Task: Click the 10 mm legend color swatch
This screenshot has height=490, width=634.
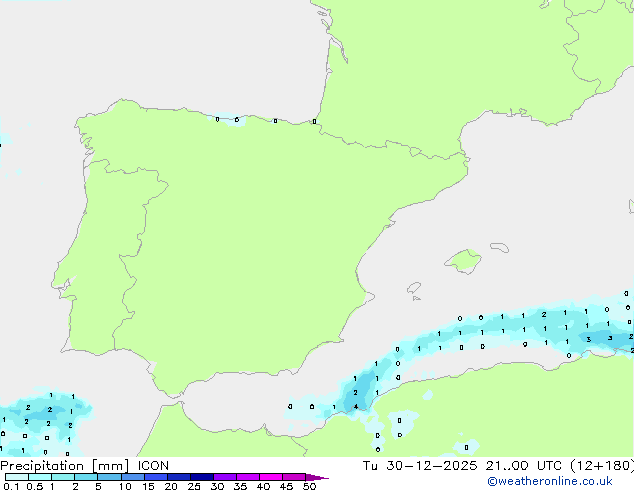Action: [x=132, y=477]
